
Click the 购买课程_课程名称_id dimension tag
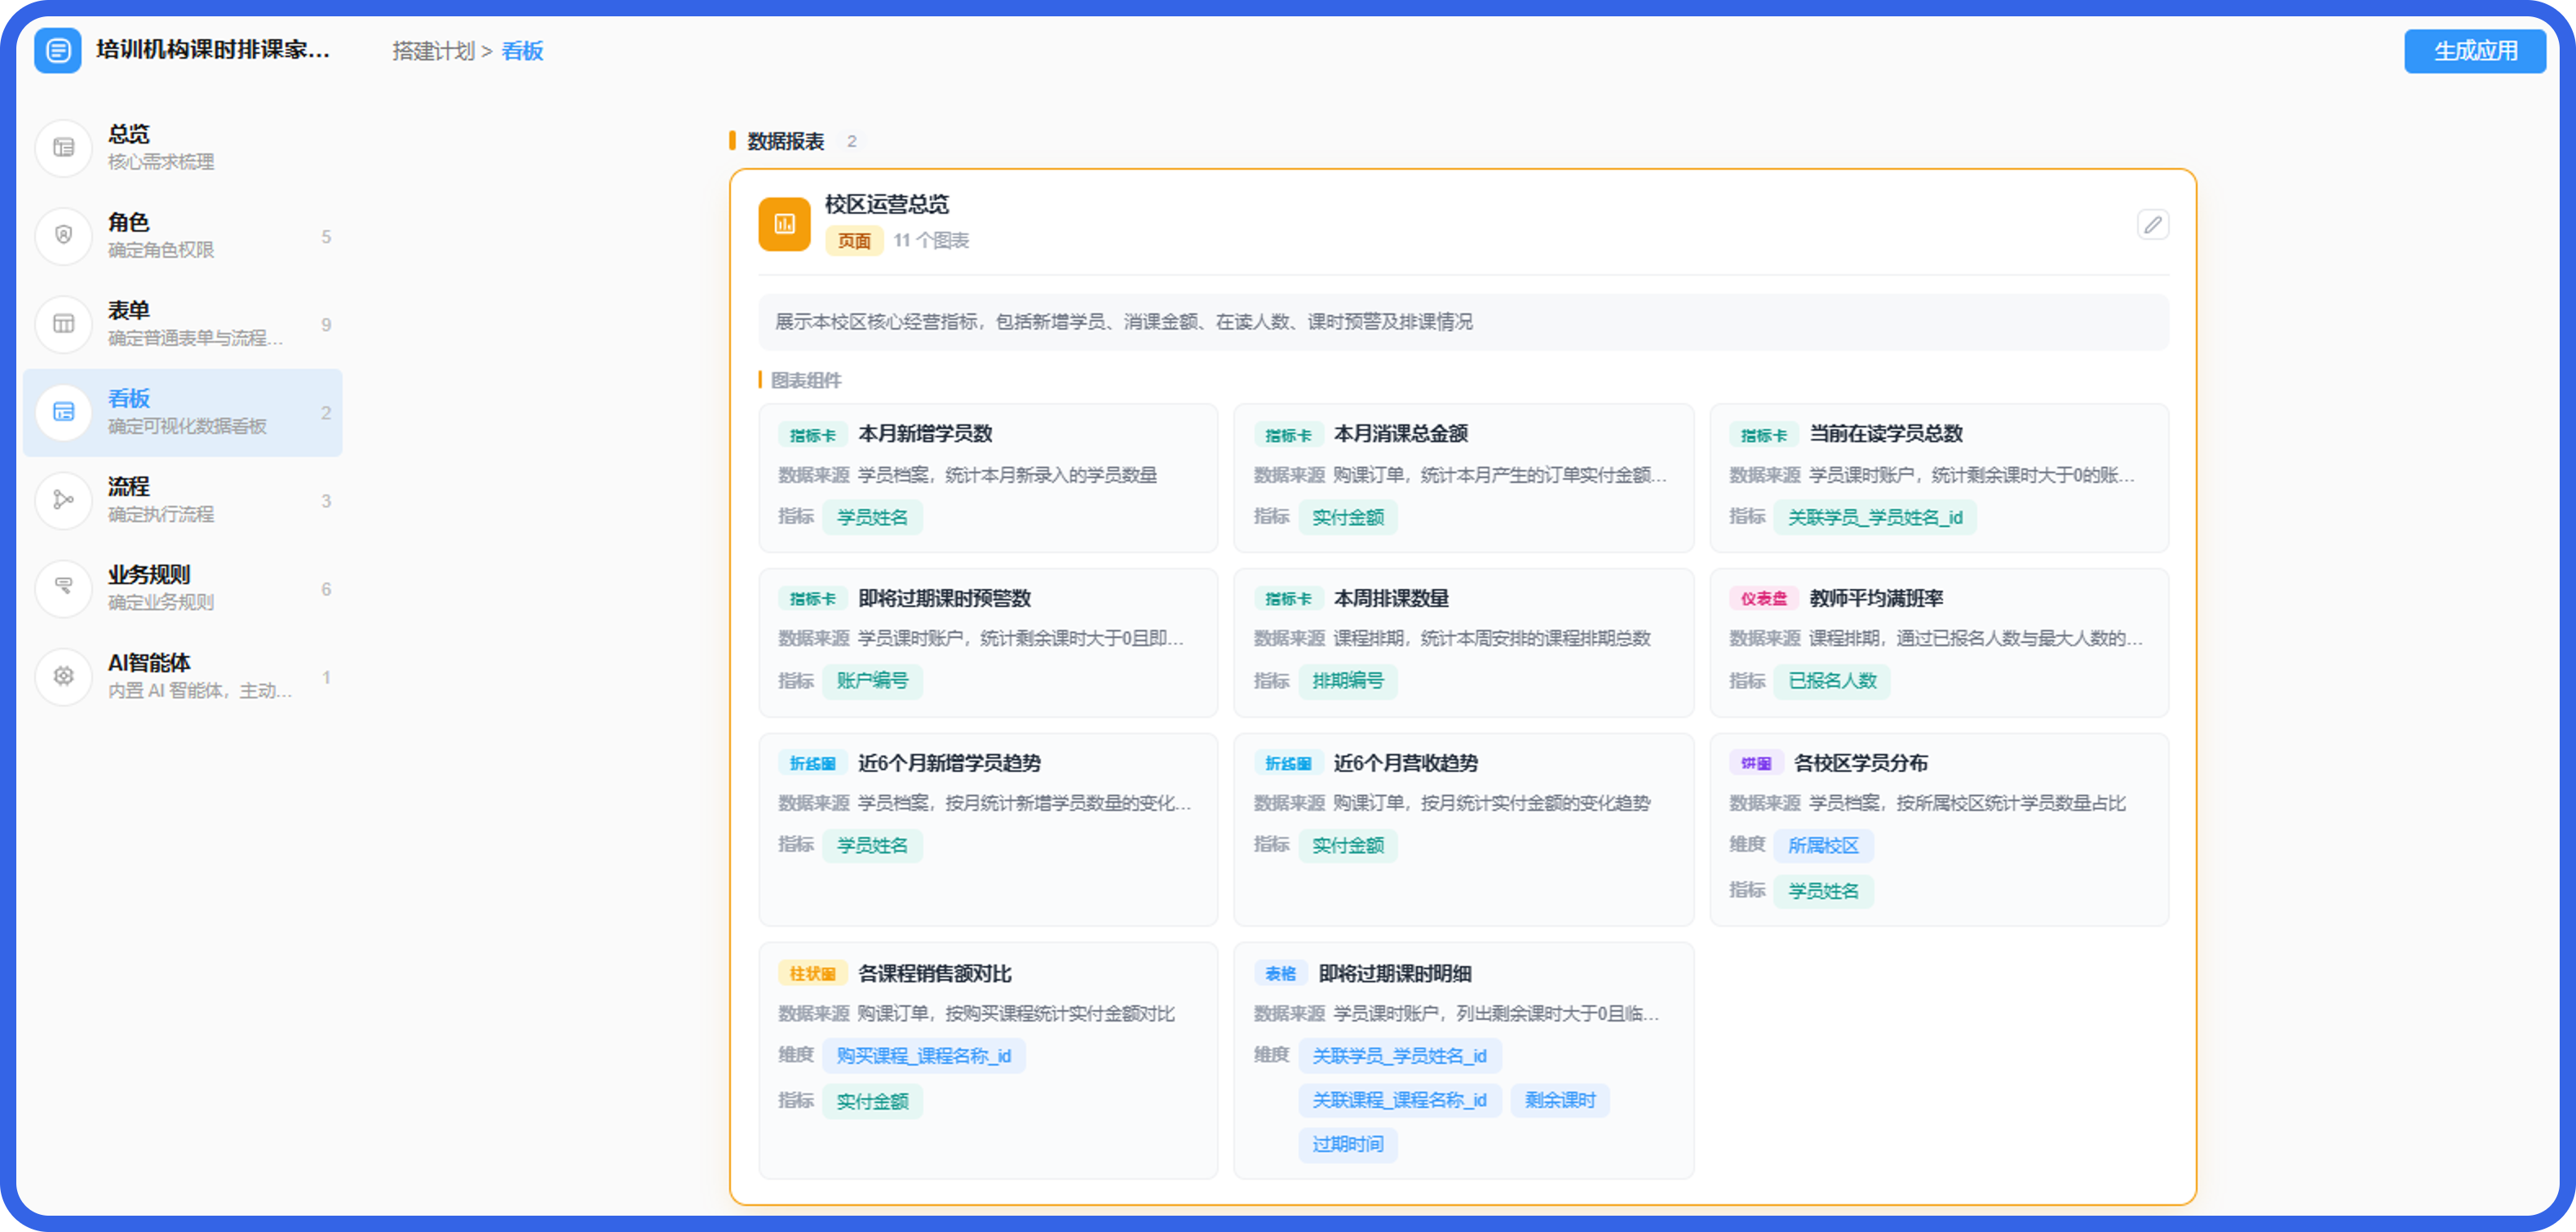click(923, 1056)
